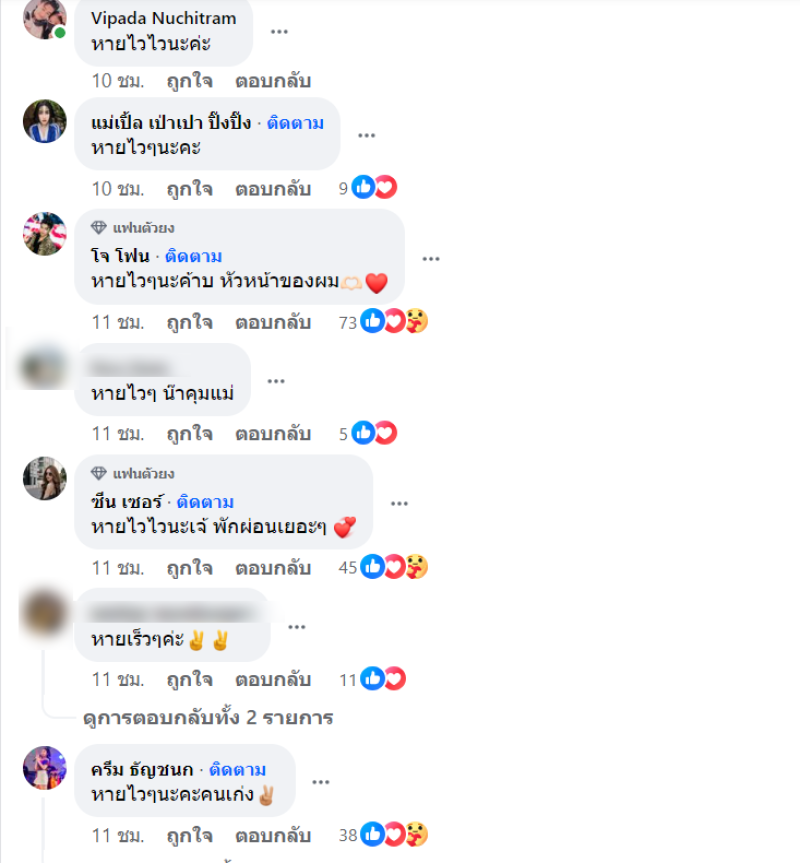
Task: View reactions on comment with 73 reactions
Action: point(383,321)
